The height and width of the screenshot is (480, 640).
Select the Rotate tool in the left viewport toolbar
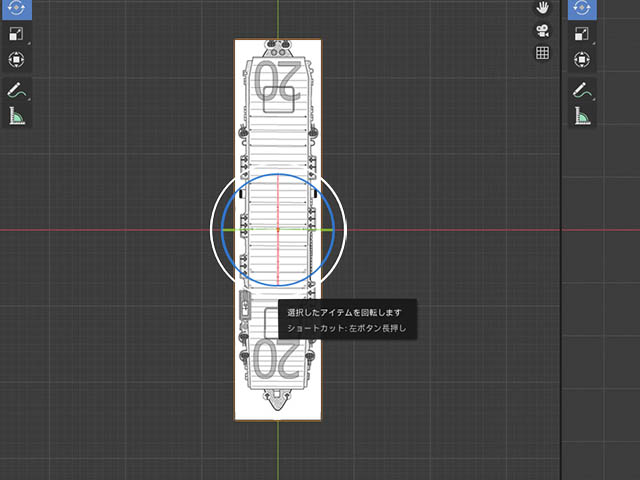pyautogui.click(x=16, y=9)
